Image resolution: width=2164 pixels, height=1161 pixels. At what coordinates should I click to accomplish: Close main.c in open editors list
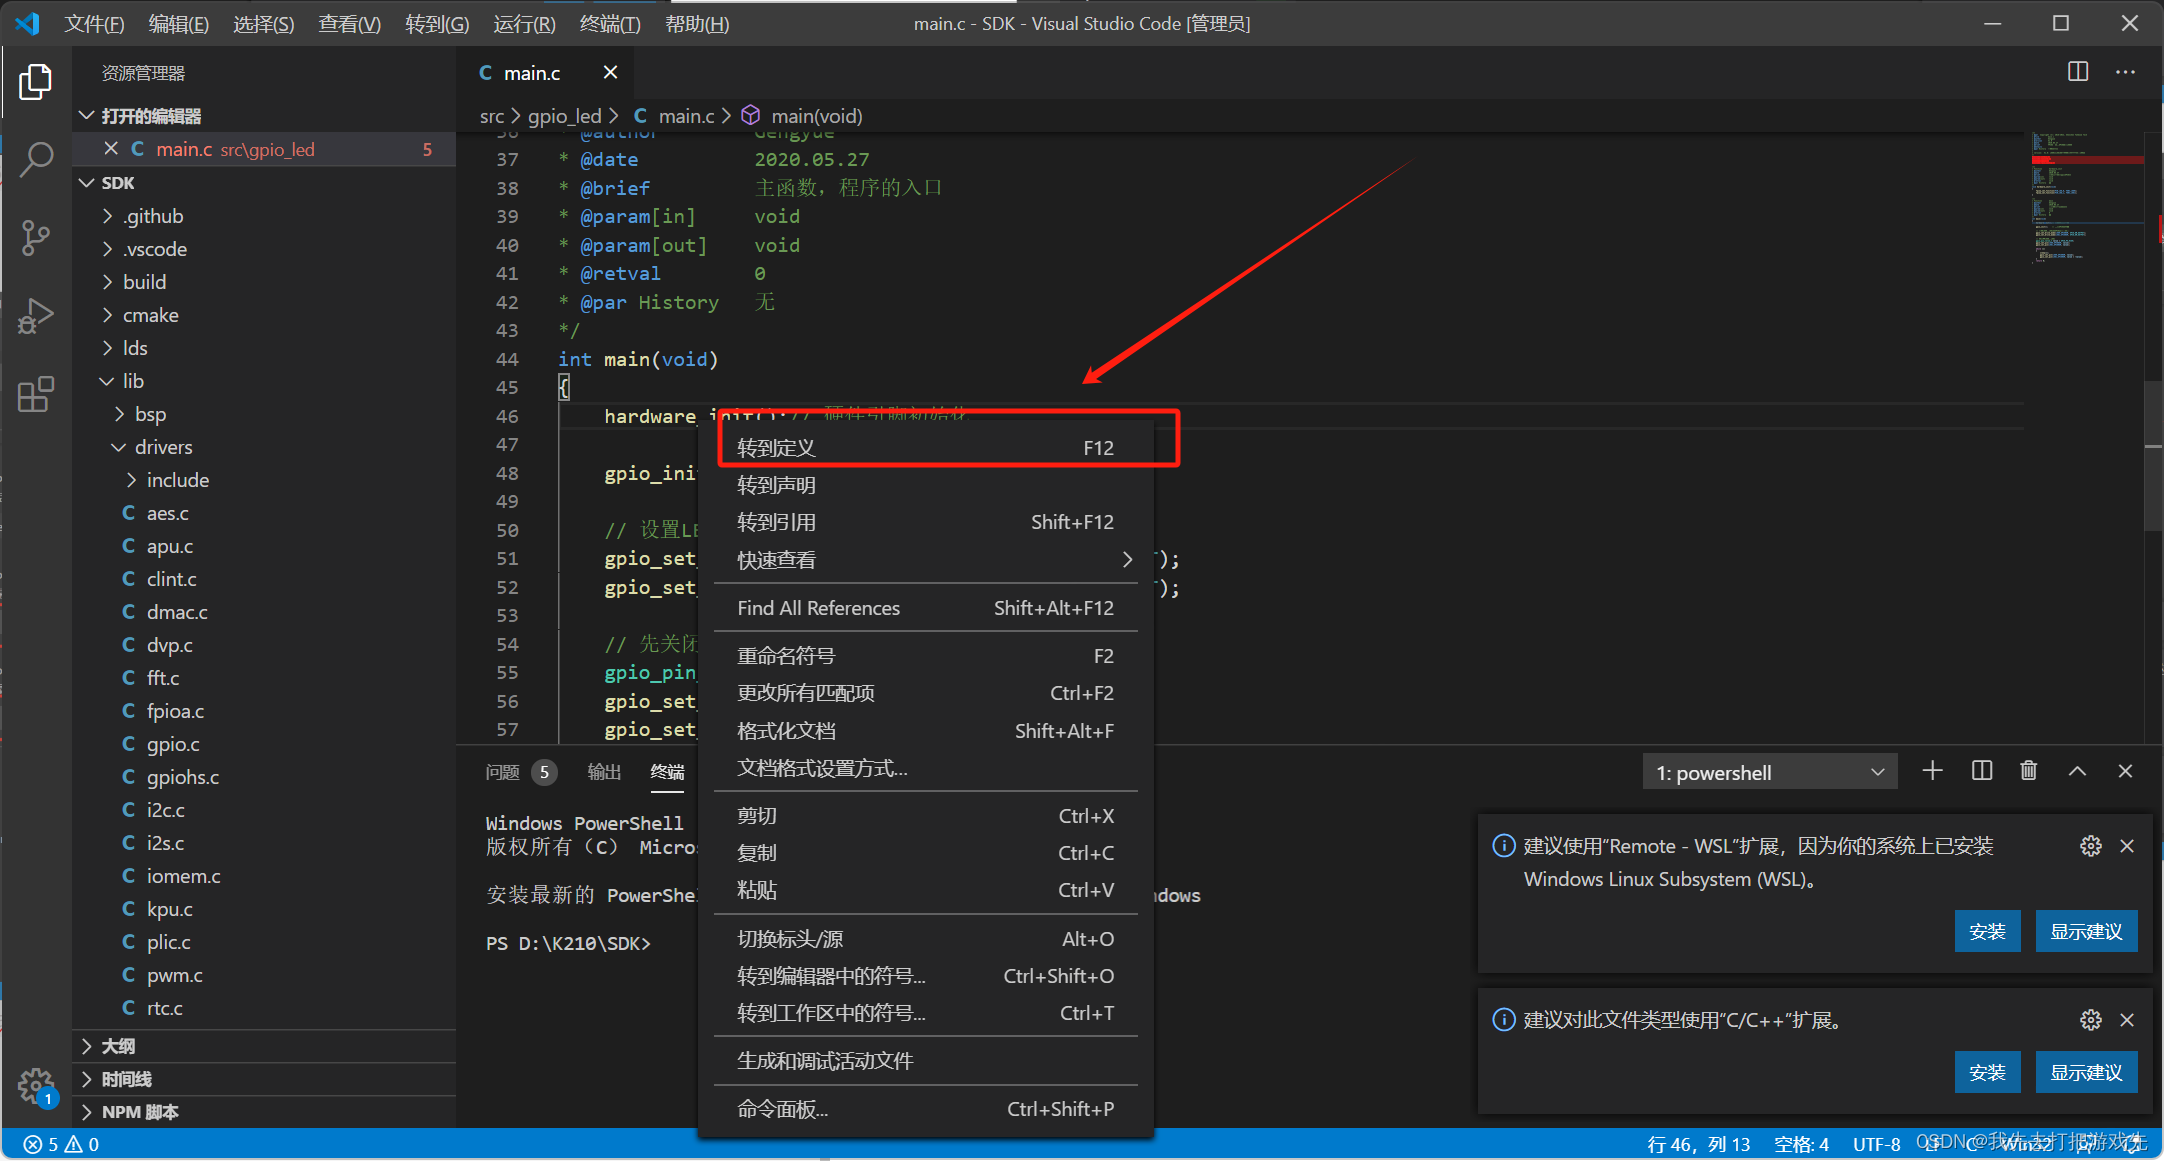(111, 148)
